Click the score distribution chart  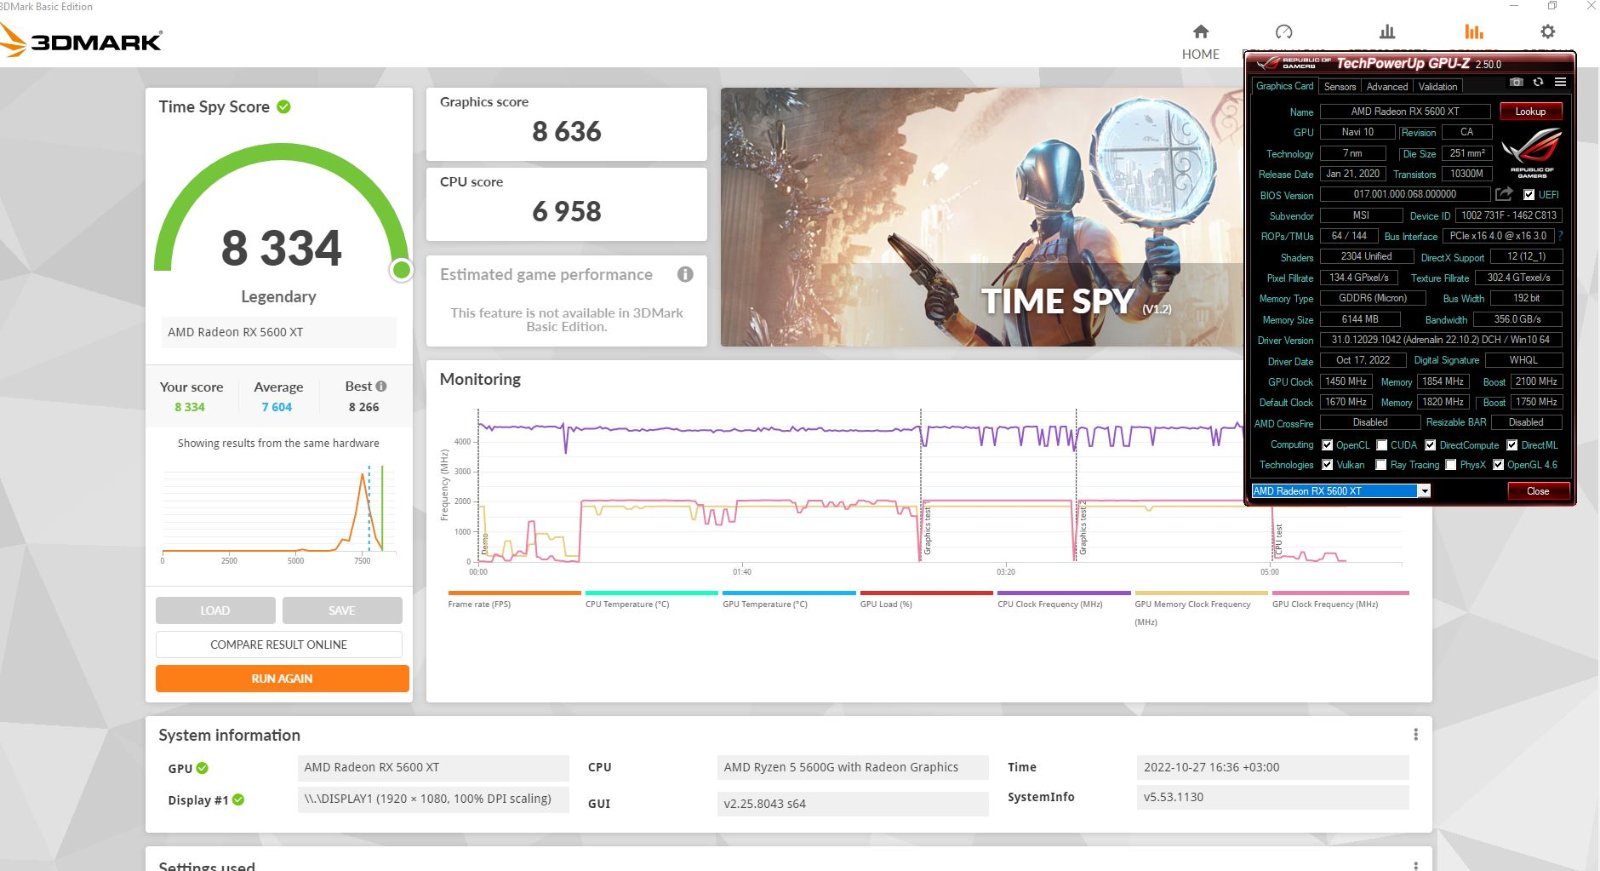pyautogui.click(x=278, y=510)
